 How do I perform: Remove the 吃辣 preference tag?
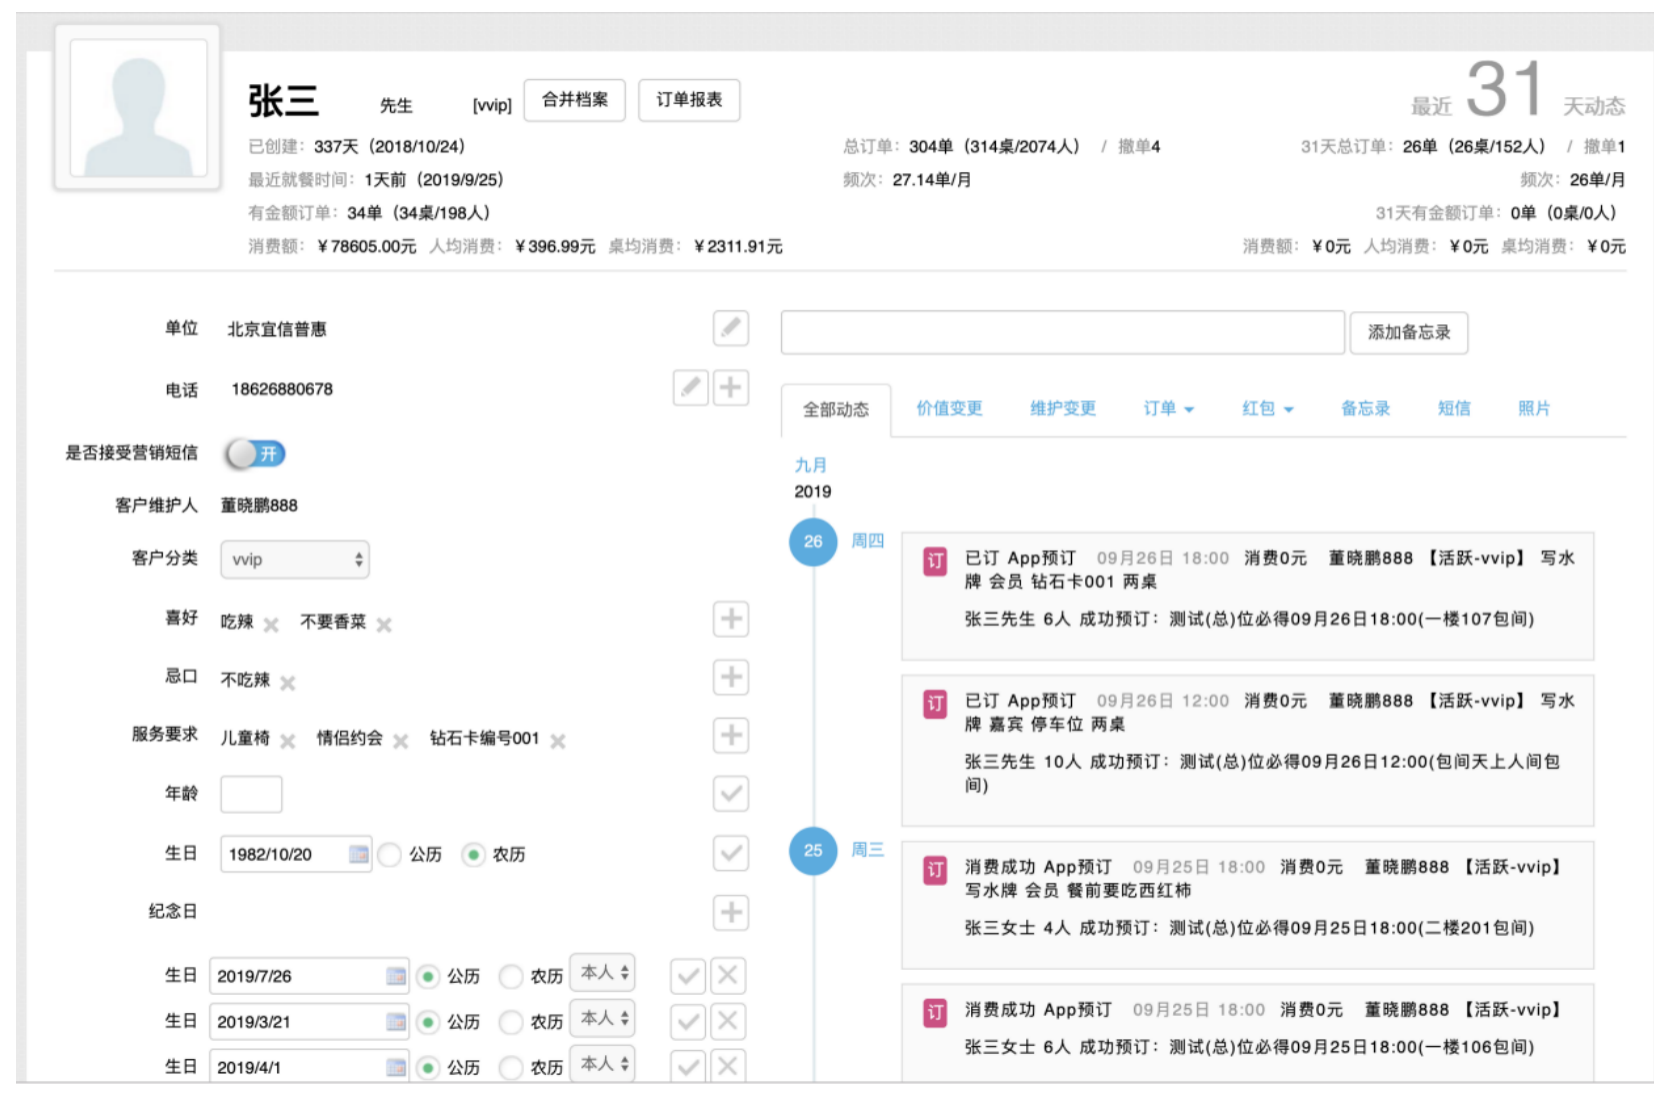point(271,625)
